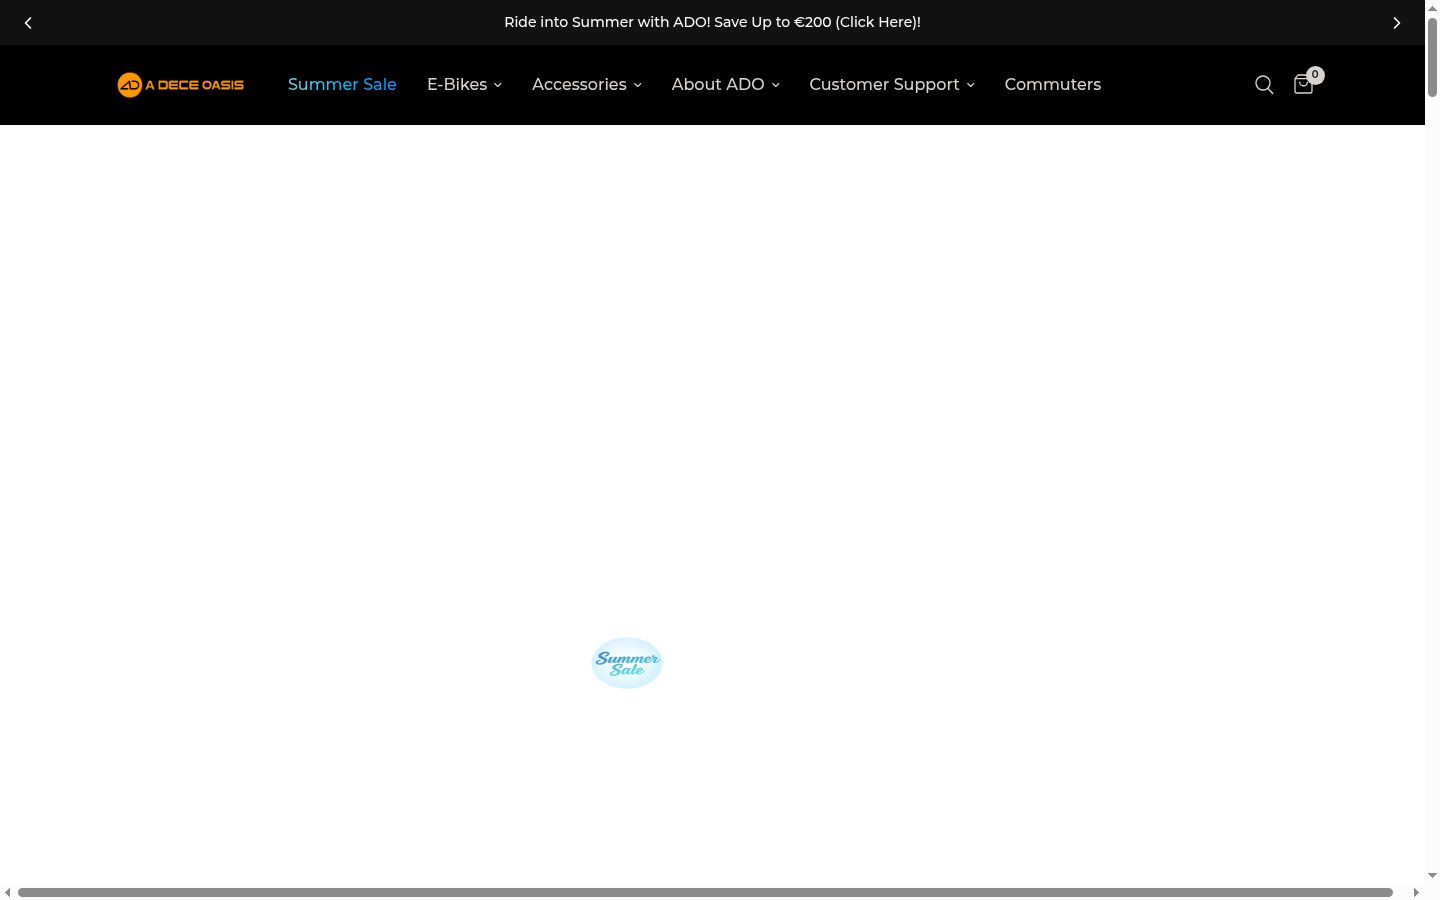The width and height of the screenshot is (1440, 900).
Task: Click the ADO A Dece Oasis logo
Action: point(180,85)
